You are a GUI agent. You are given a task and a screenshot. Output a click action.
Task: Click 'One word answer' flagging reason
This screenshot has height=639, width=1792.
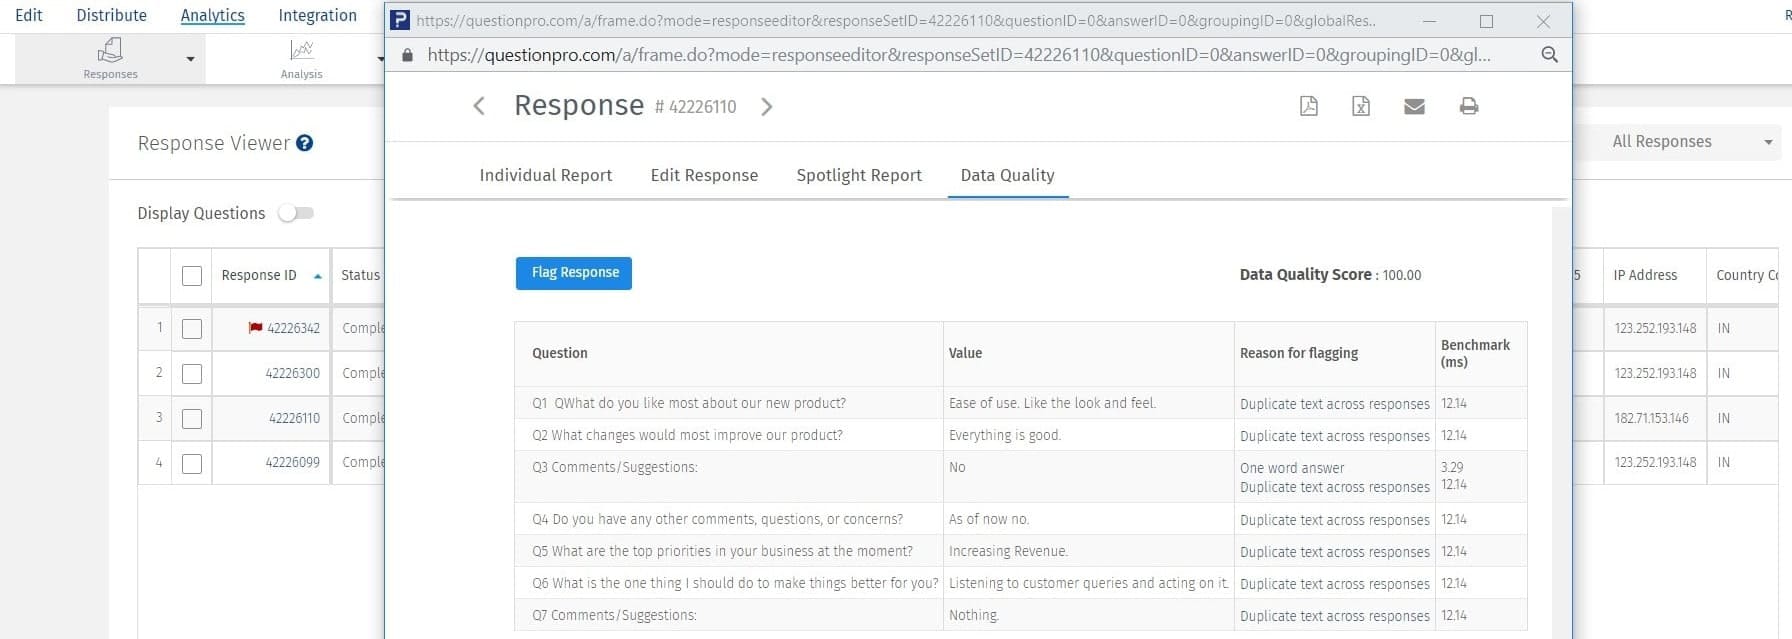[x=1292, y=468]
